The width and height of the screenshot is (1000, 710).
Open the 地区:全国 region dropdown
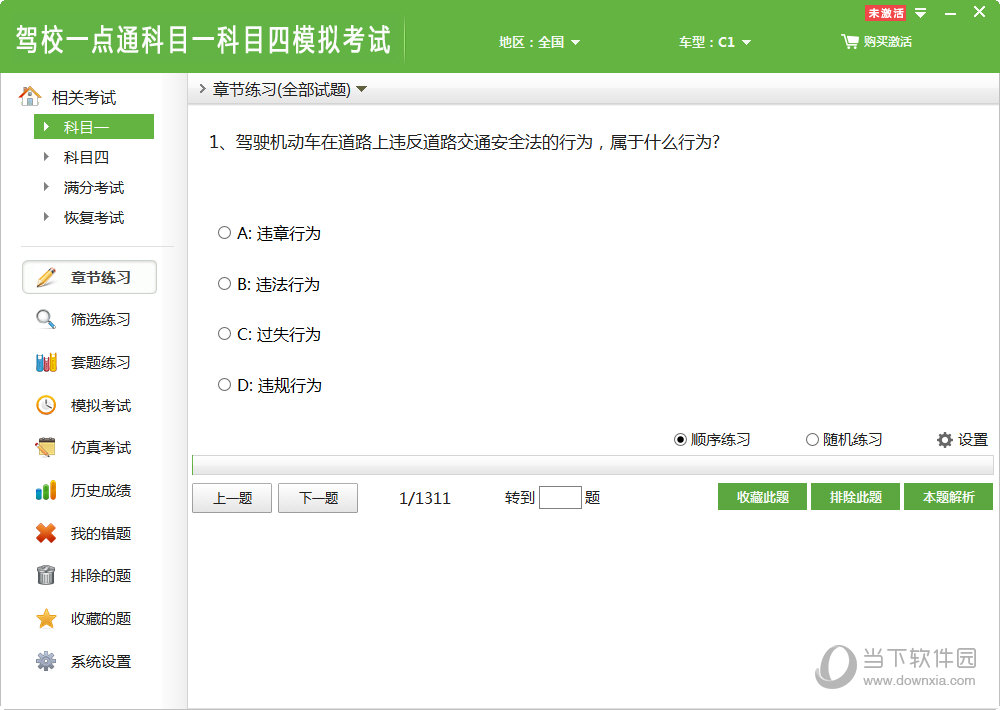540,42
